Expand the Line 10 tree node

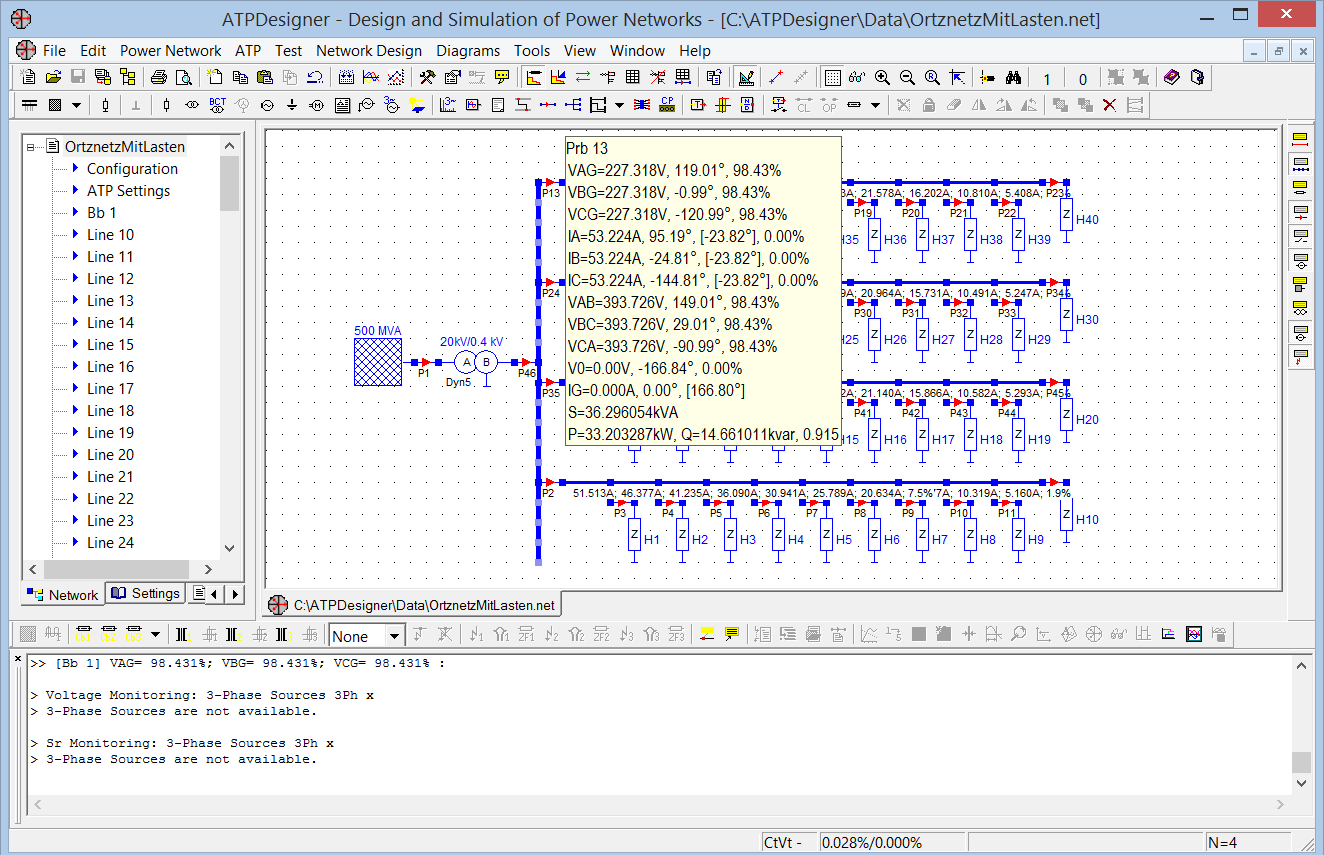coord(76,235)
